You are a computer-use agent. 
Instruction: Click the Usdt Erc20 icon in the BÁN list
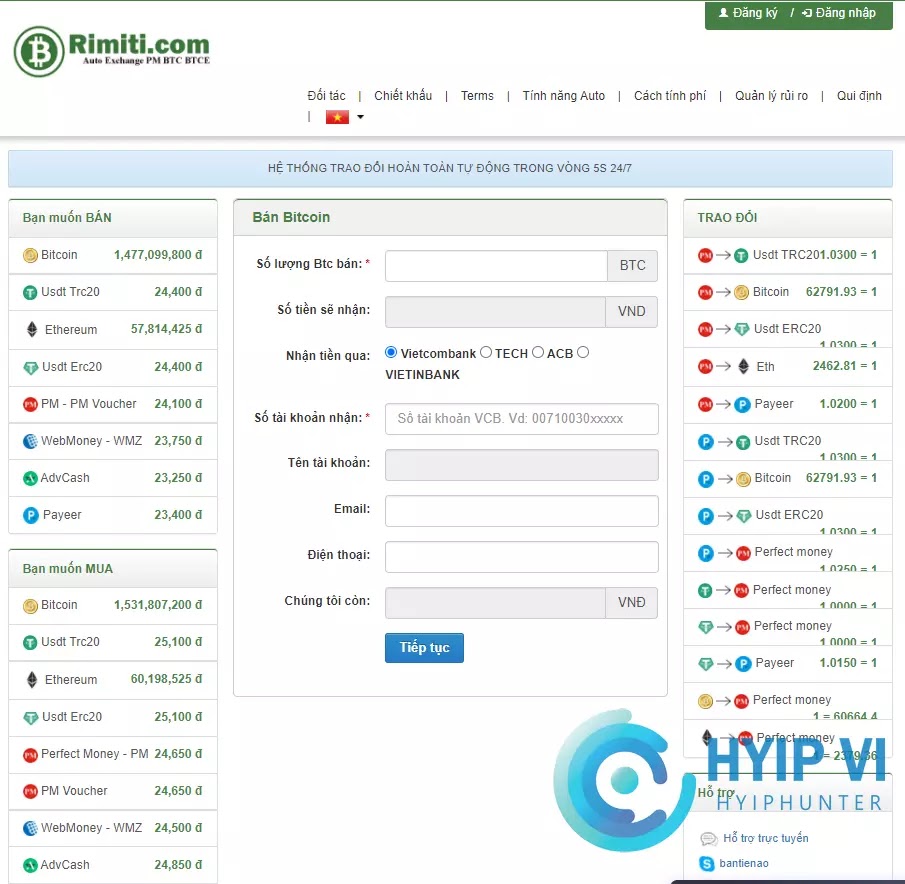tap(31, 367)
